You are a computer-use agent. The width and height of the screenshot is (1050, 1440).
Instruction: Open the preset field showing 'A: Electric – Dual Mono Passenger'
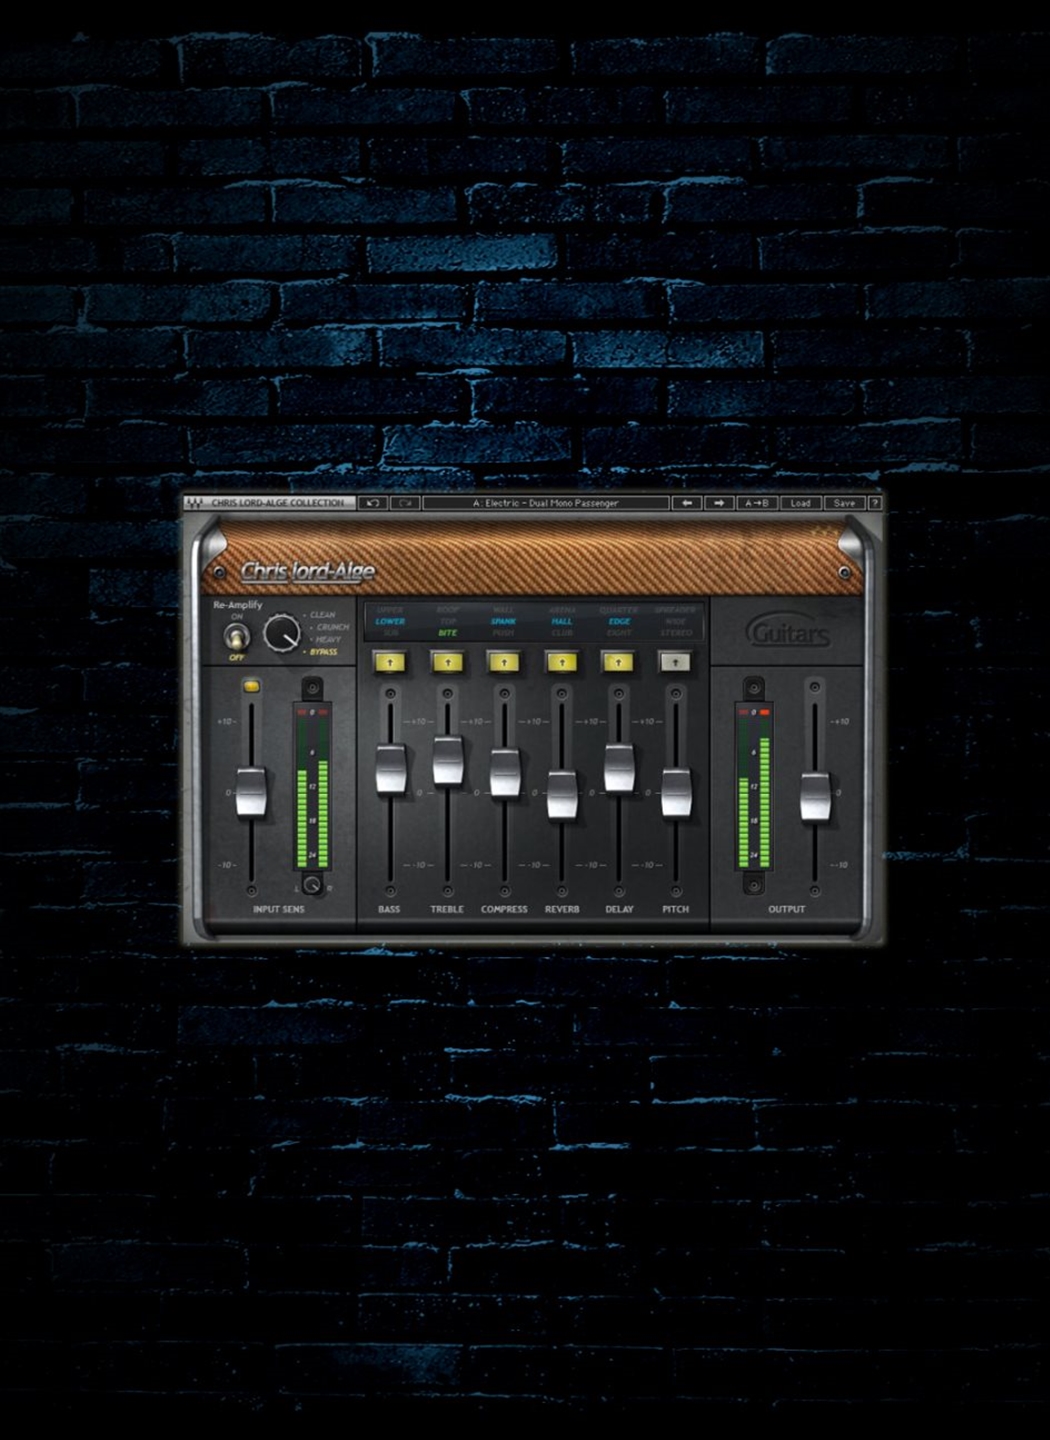pos(545,503)
